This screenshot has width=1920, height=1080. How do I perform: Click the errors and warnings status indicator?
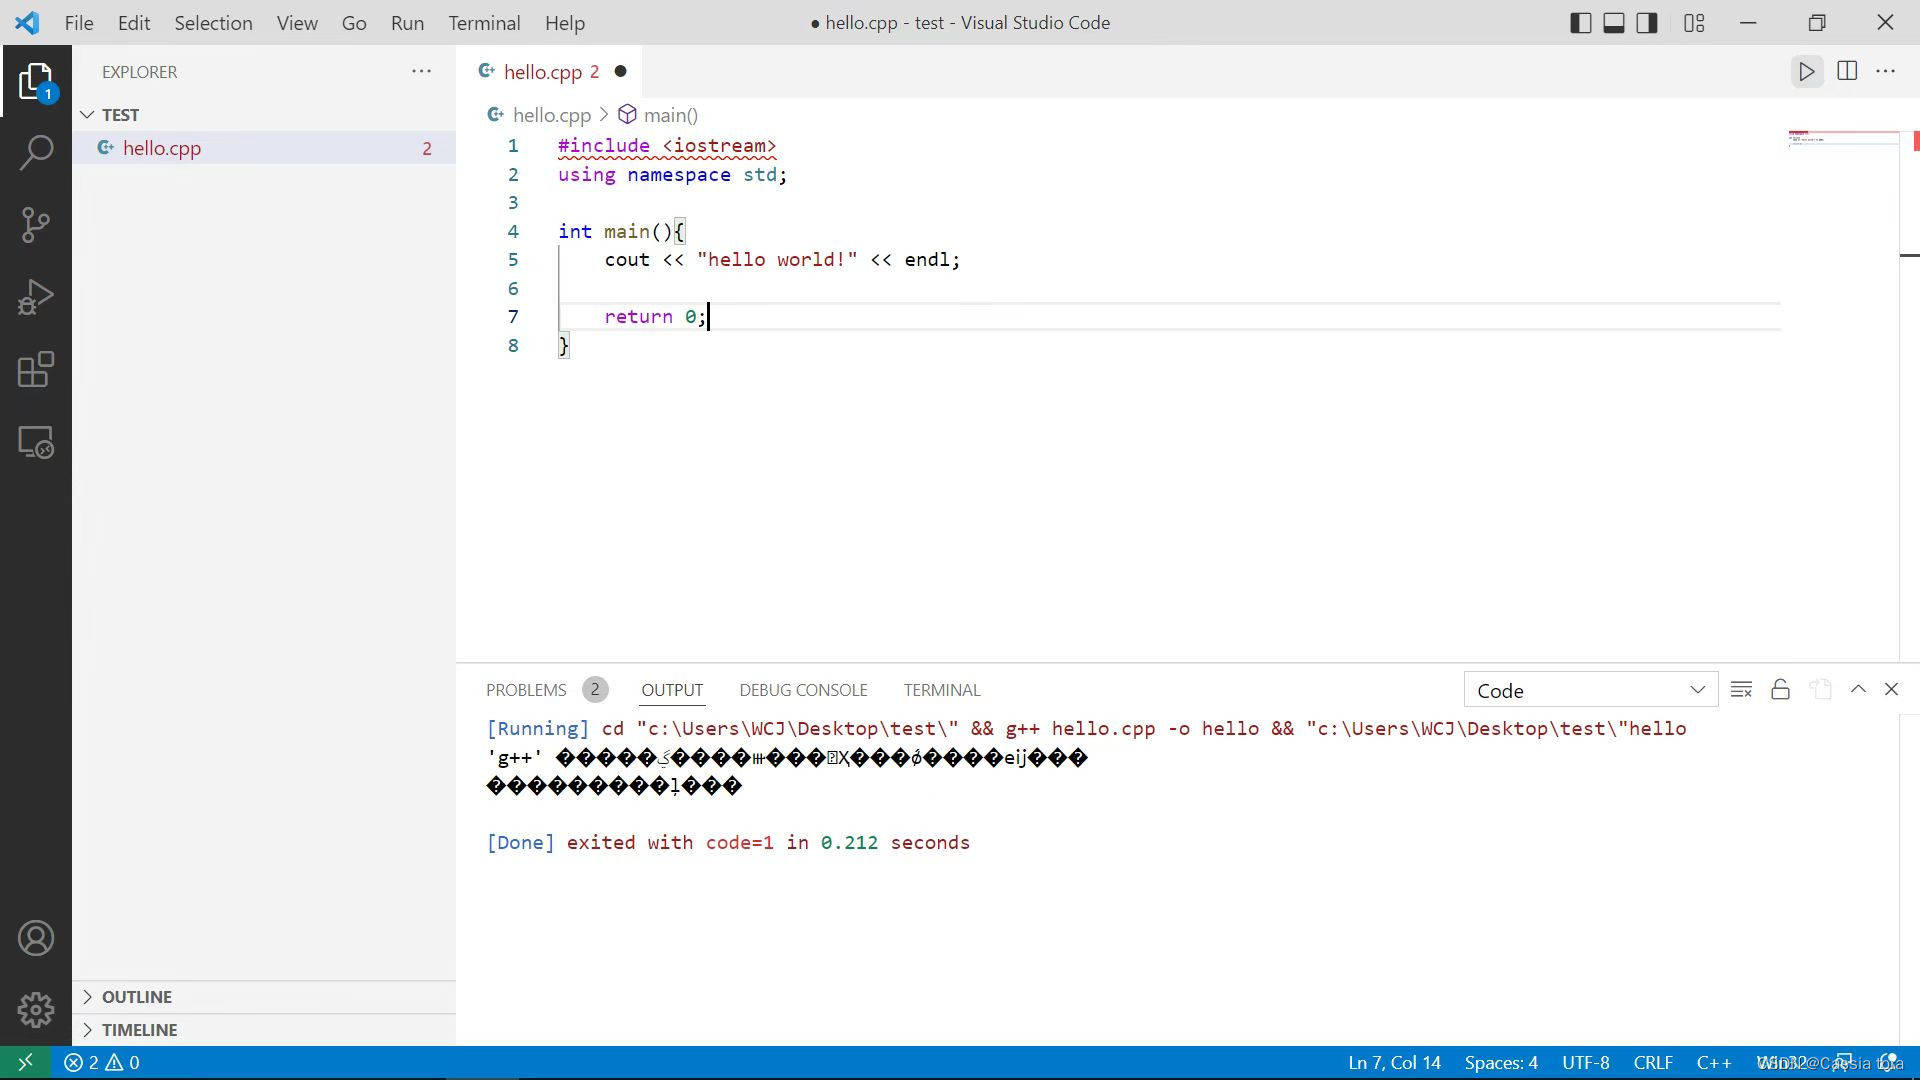[102, 1062]
